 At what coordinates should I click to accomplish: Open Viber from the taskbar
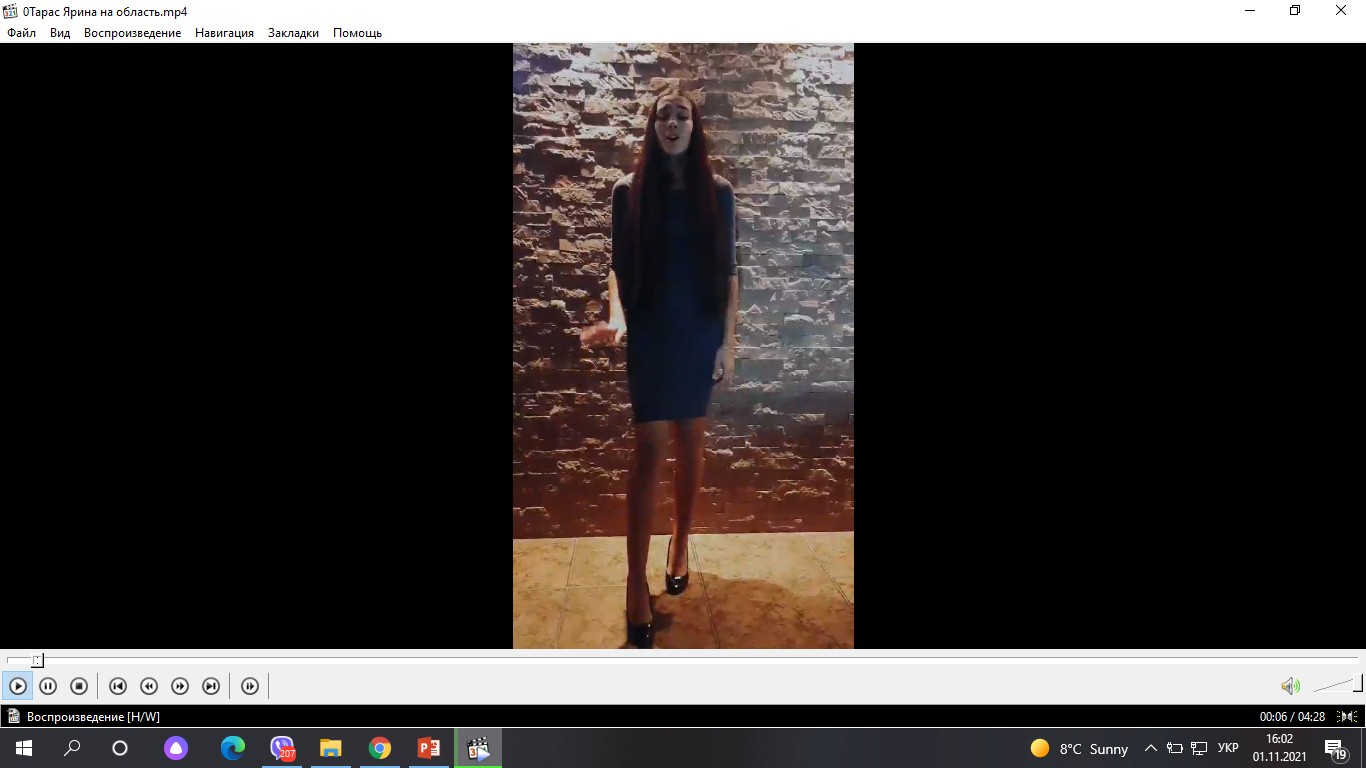(282, 748)
